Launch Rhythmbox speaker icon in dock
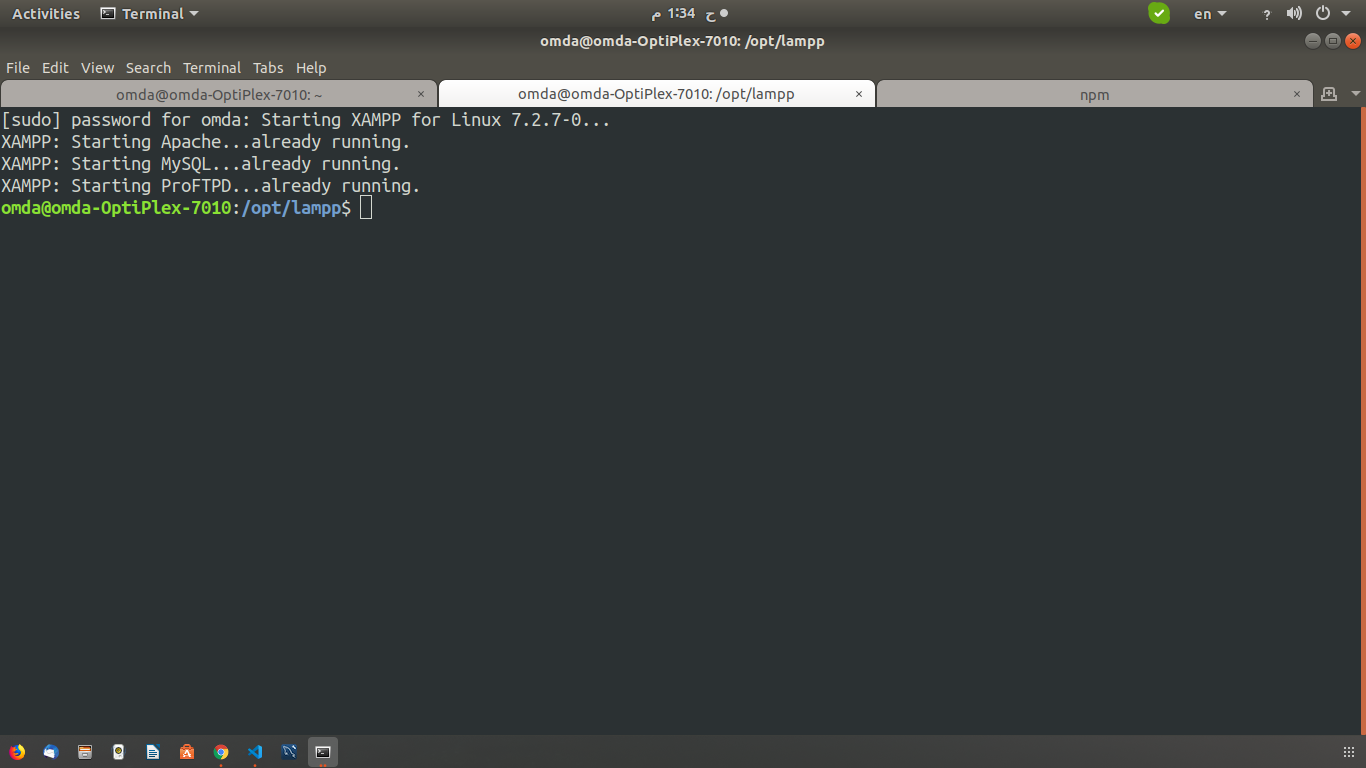Image resolution: width=1366 pixels, height=768 pixels. coord(119,752)
